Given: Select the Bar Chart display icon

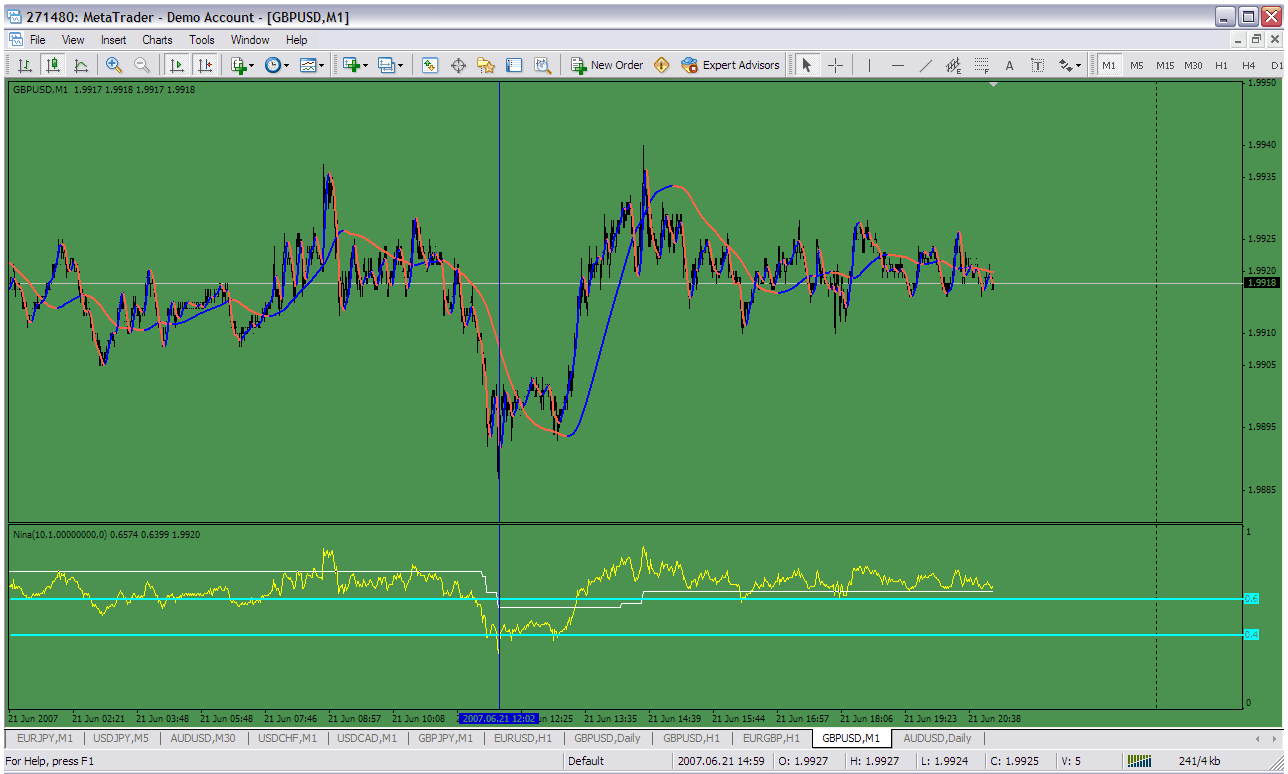Looking at the screenshot, I should (25, 65).
